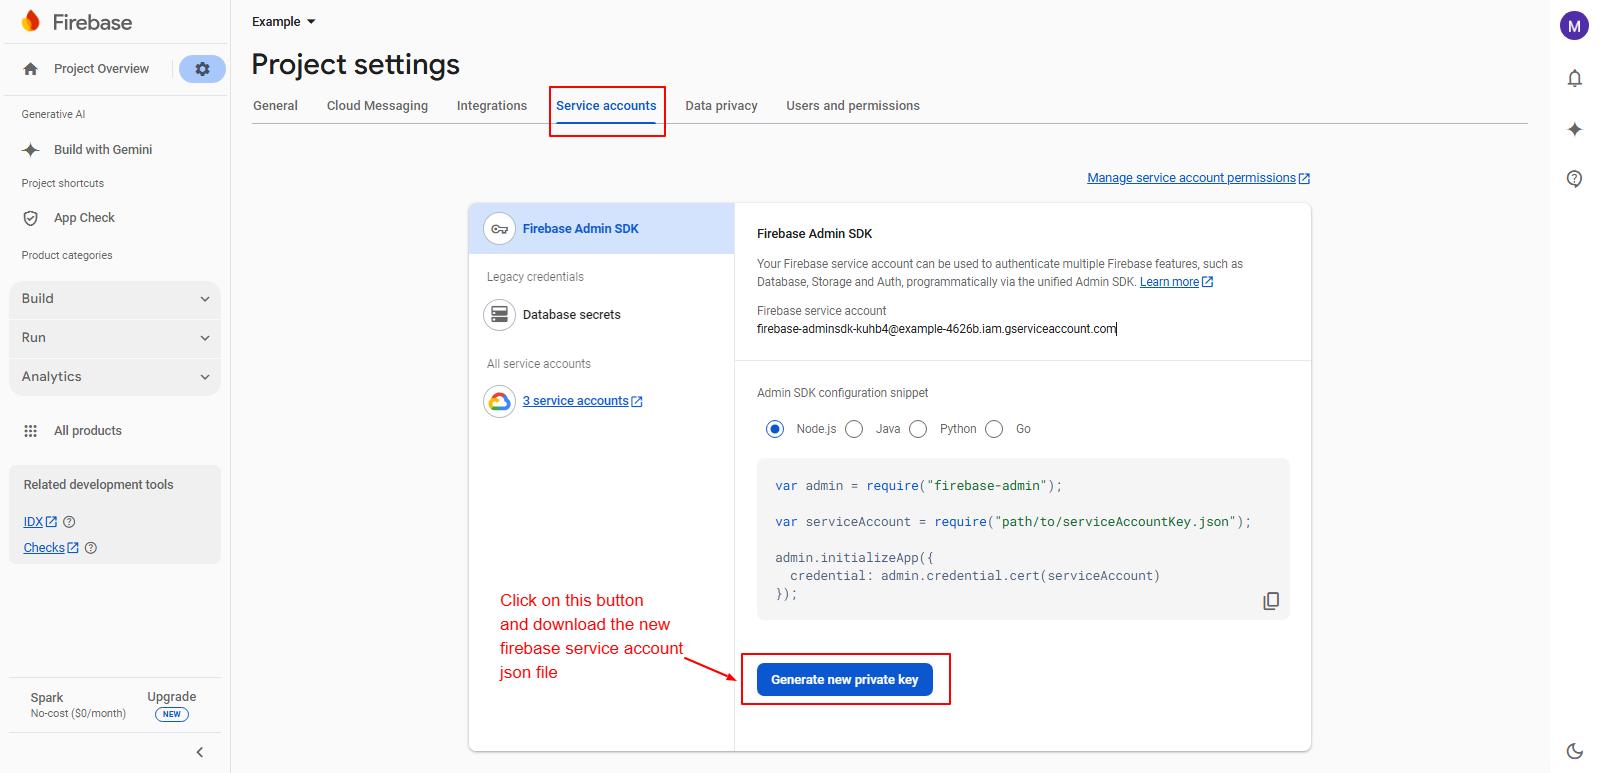This screenshot has height=773, width=1600.
Task: Click the Firebase service account email field
Action: (936, 329)
